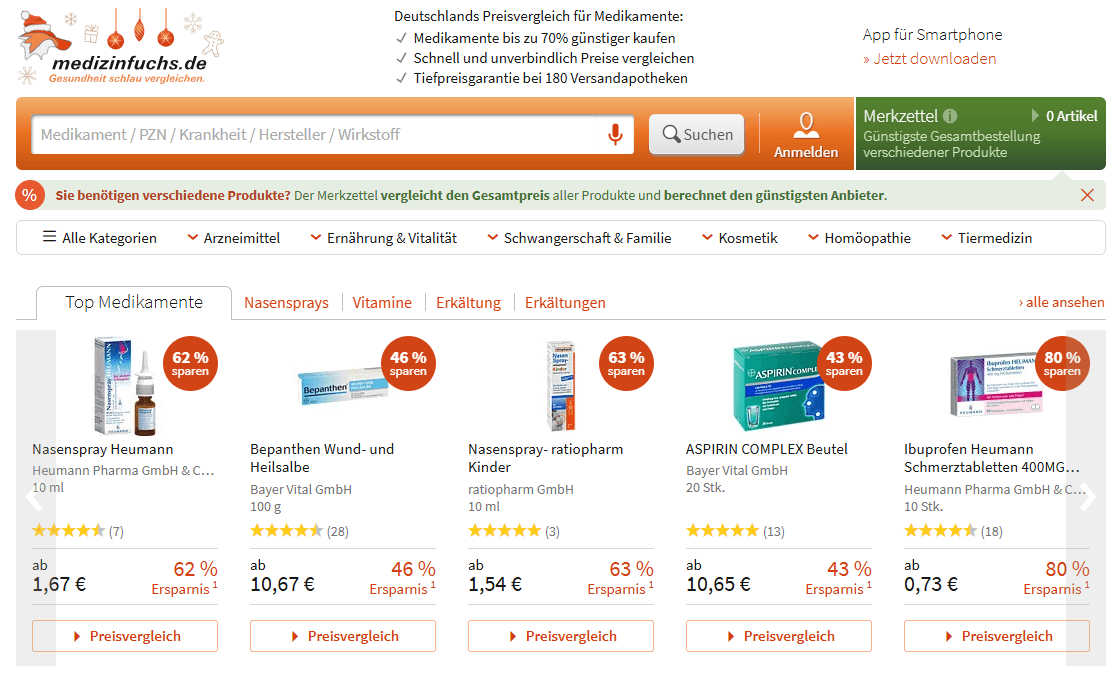Switch to the Vitamine tab

(382, 303)
